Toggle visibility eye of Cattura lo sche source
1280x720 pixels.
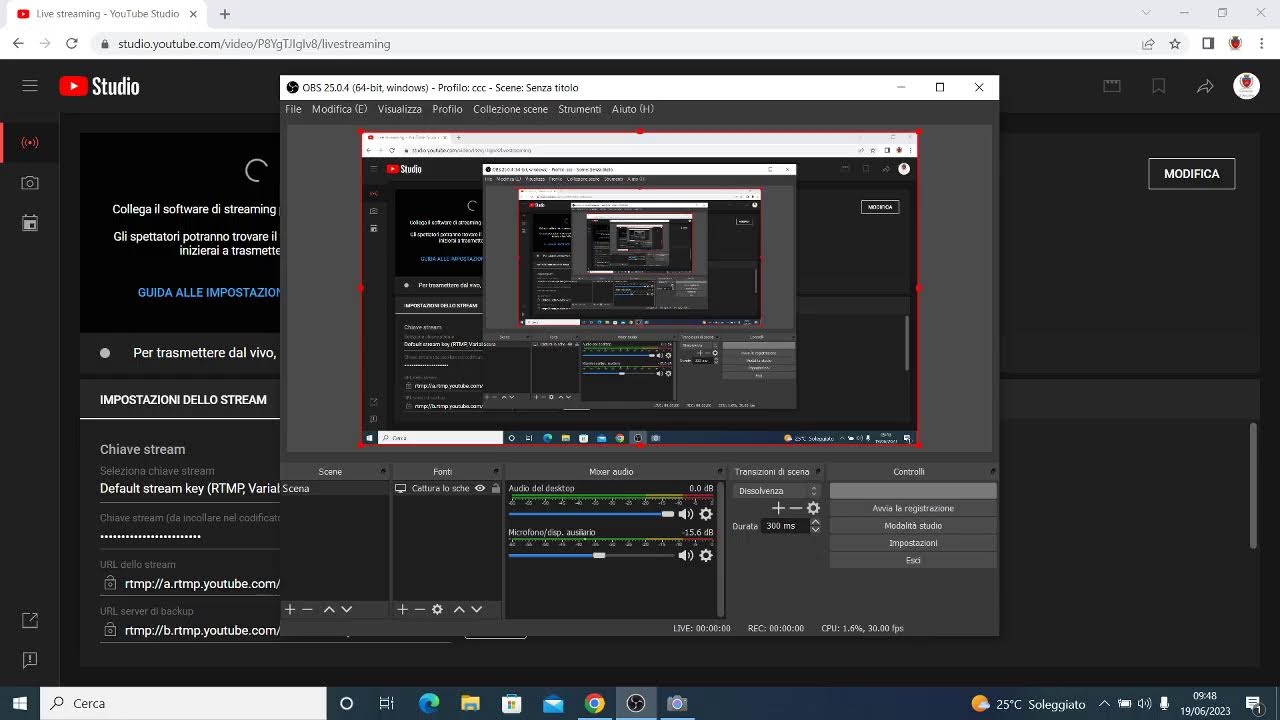(480, 488)
